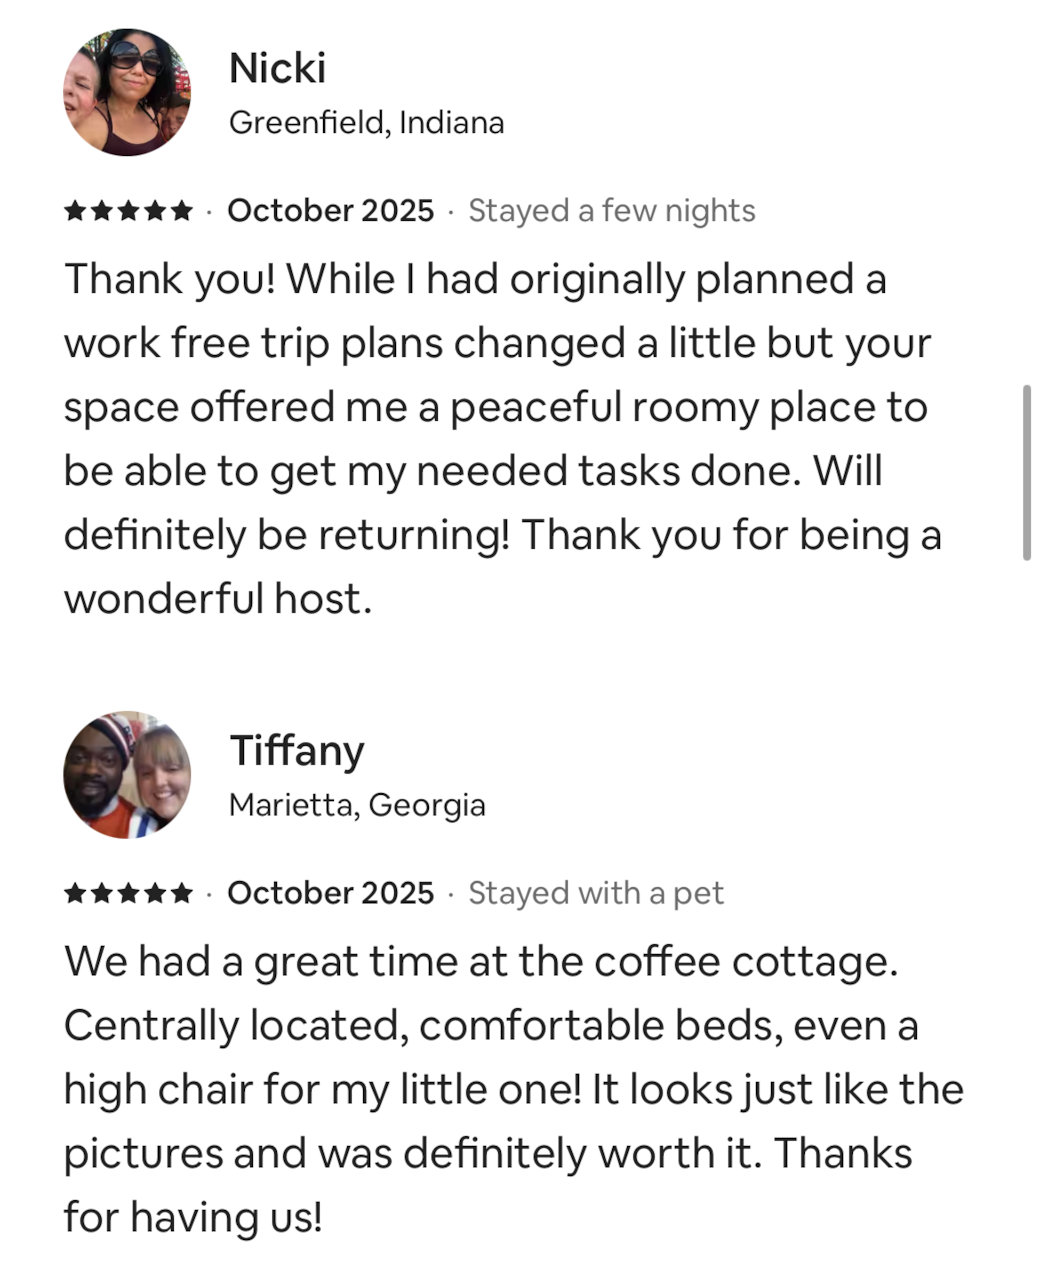The width and height of the screenshot is (1040, 1269).
Task: Click October 2025 date on Nicki's review
Action: 331,211
